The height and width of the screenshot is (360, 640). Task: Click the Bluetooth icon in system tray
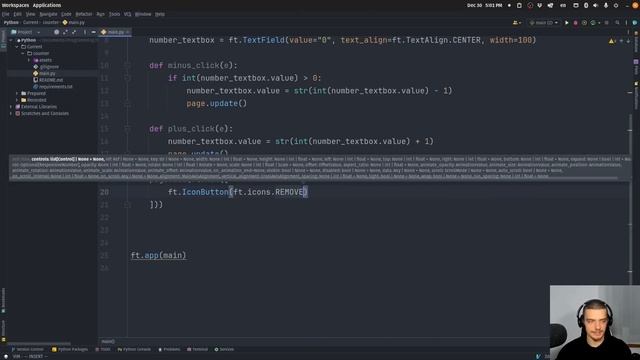point(586,5)
